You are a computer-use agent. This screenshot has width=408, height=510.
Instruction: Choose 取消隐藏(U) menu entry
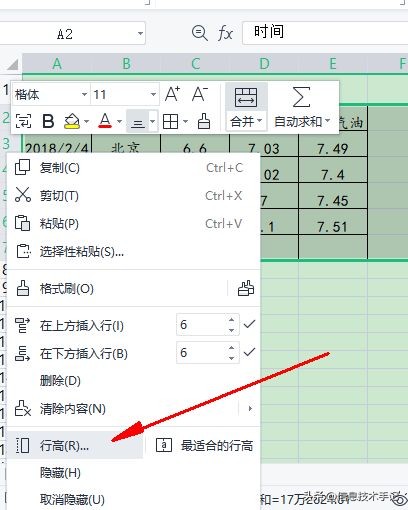[133, 499]
